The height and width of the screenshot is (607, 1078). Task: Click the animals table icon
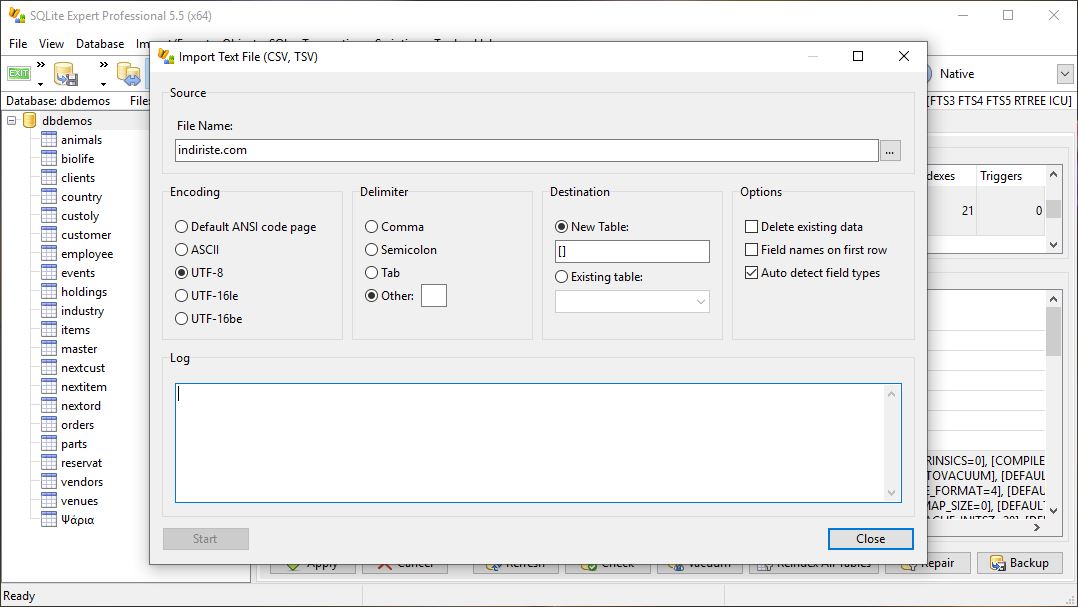point(49,140)
